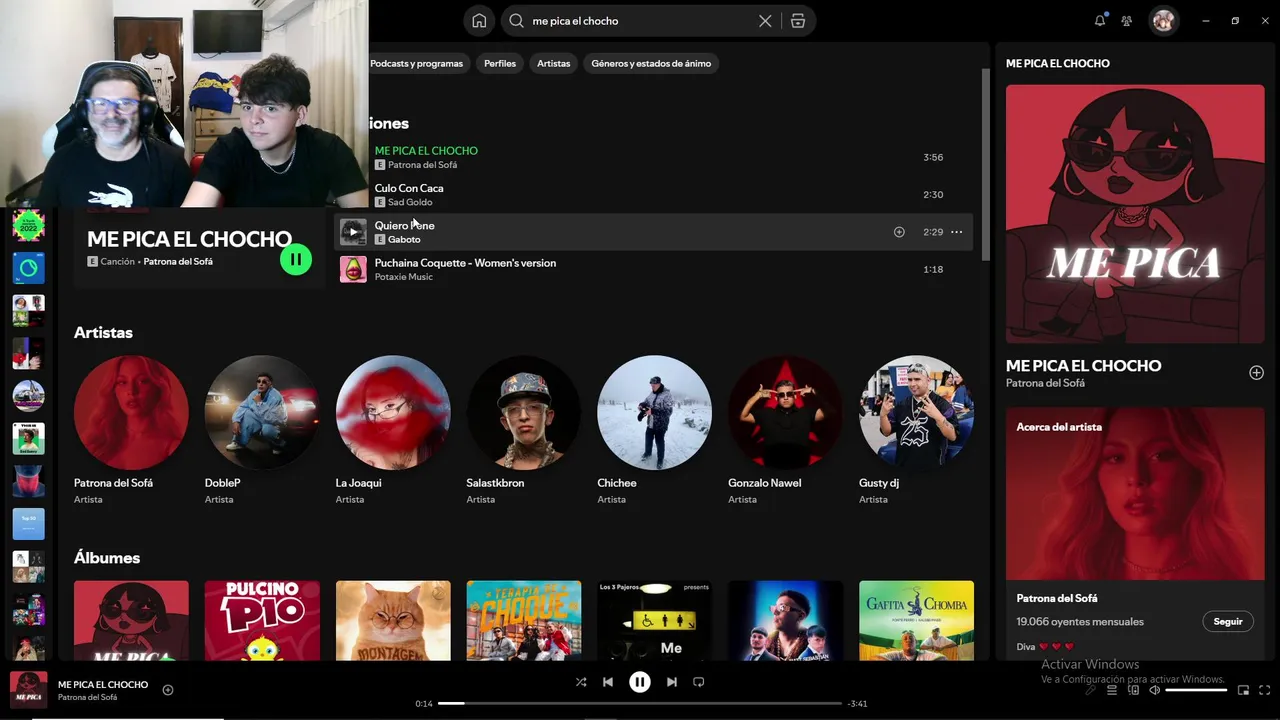Screen dimensions: 1280x720
Task: Open more options for Quiero Pene row
Action: [956, 232]
